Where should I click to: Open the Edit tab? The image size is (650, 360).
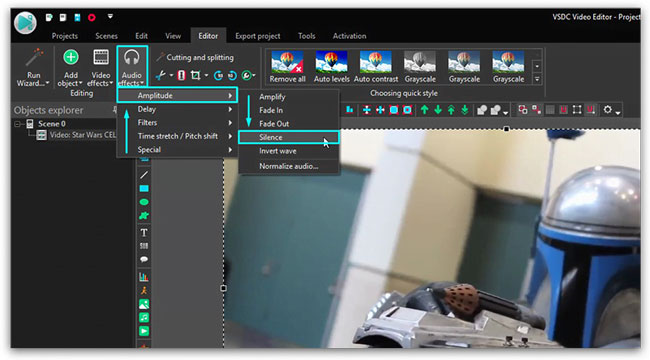pyautogui.click(x=141, y=36)
